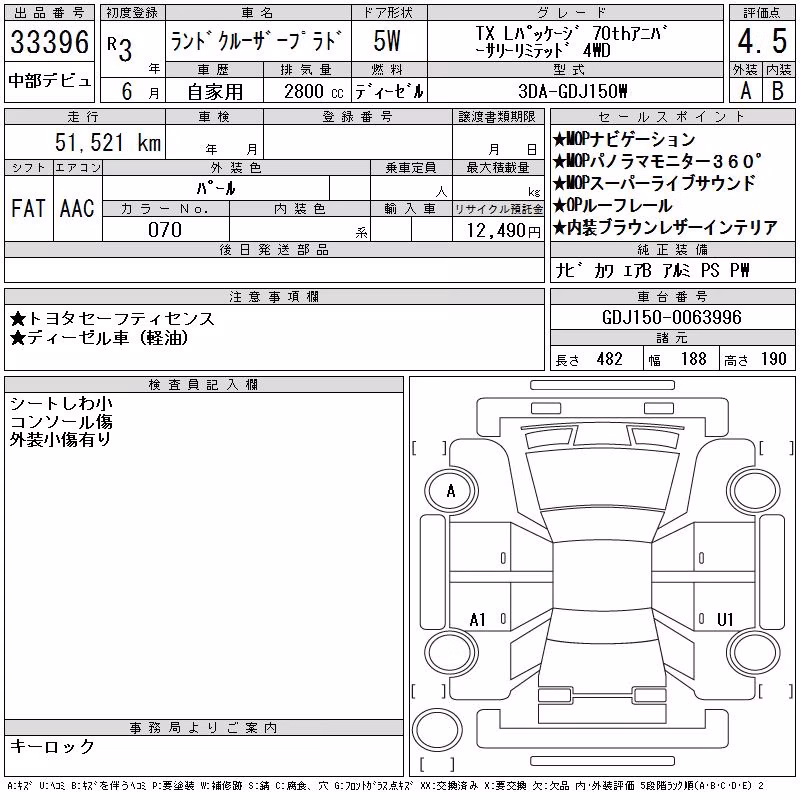Image resolution: width=800 pixels, height=800 pixels.
Task: Select the MOPパノラマモニター360° line
Action: point(657,161)
